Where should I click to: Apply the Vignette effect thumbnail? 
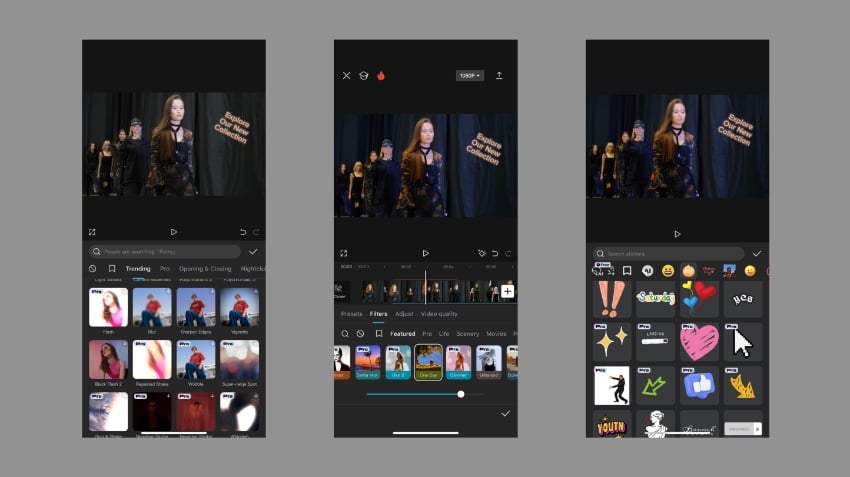[240, 307]
